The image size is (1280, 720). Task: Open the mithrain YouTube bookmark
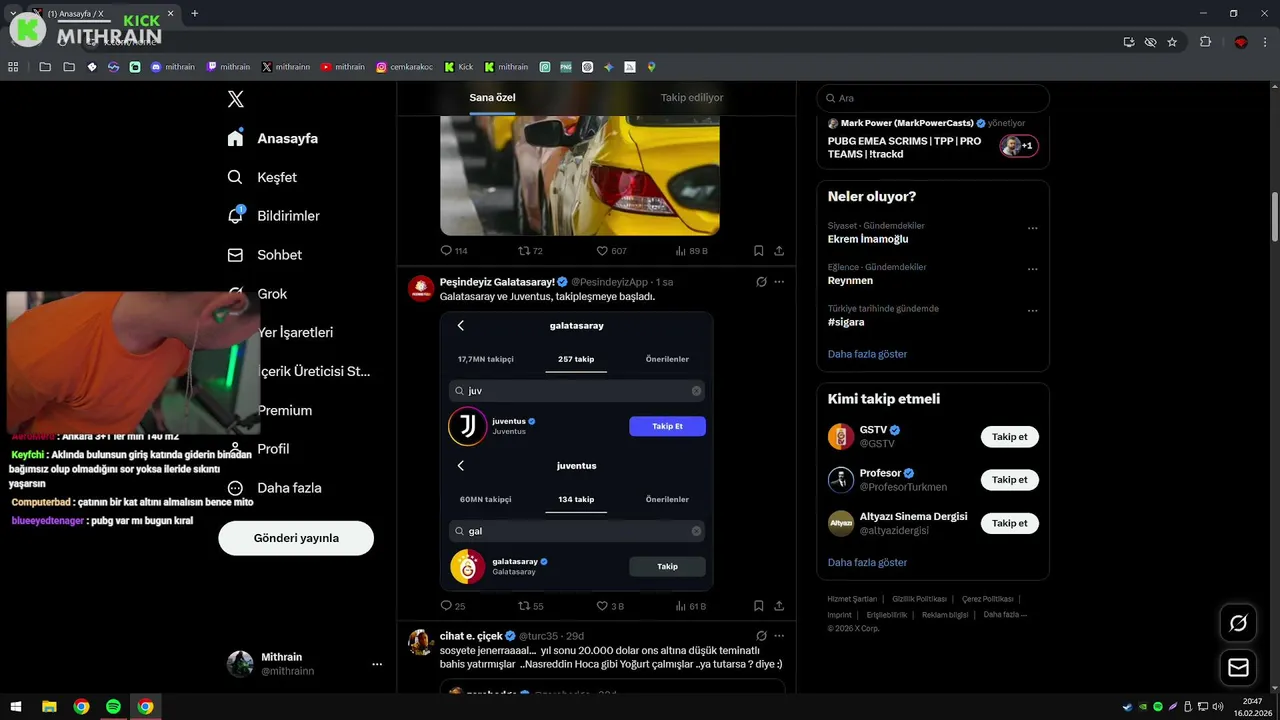[343, 67]
